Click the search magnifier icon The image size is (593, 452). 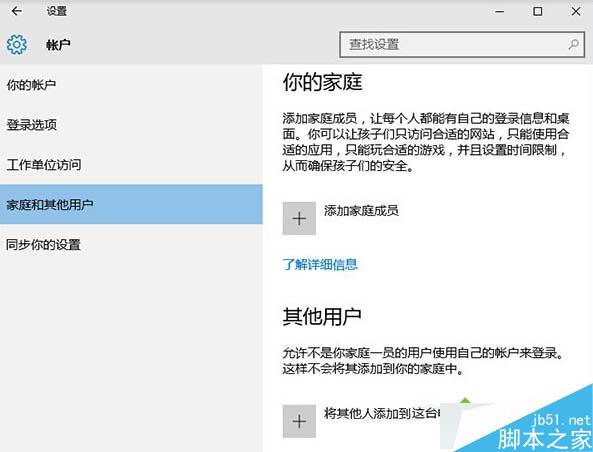574,45
